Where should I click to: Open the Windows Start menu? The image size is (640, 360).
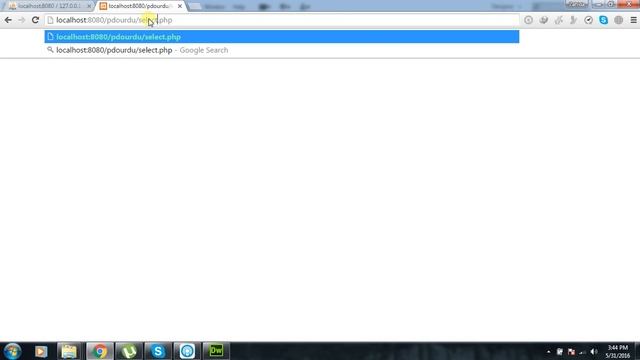(x=12, y=351)
